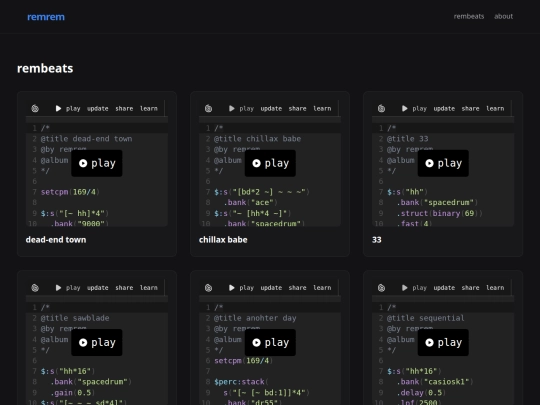This screenshot has height=405, width=540.
Task: Click toolbar play in sequential card
Action: 414,288
